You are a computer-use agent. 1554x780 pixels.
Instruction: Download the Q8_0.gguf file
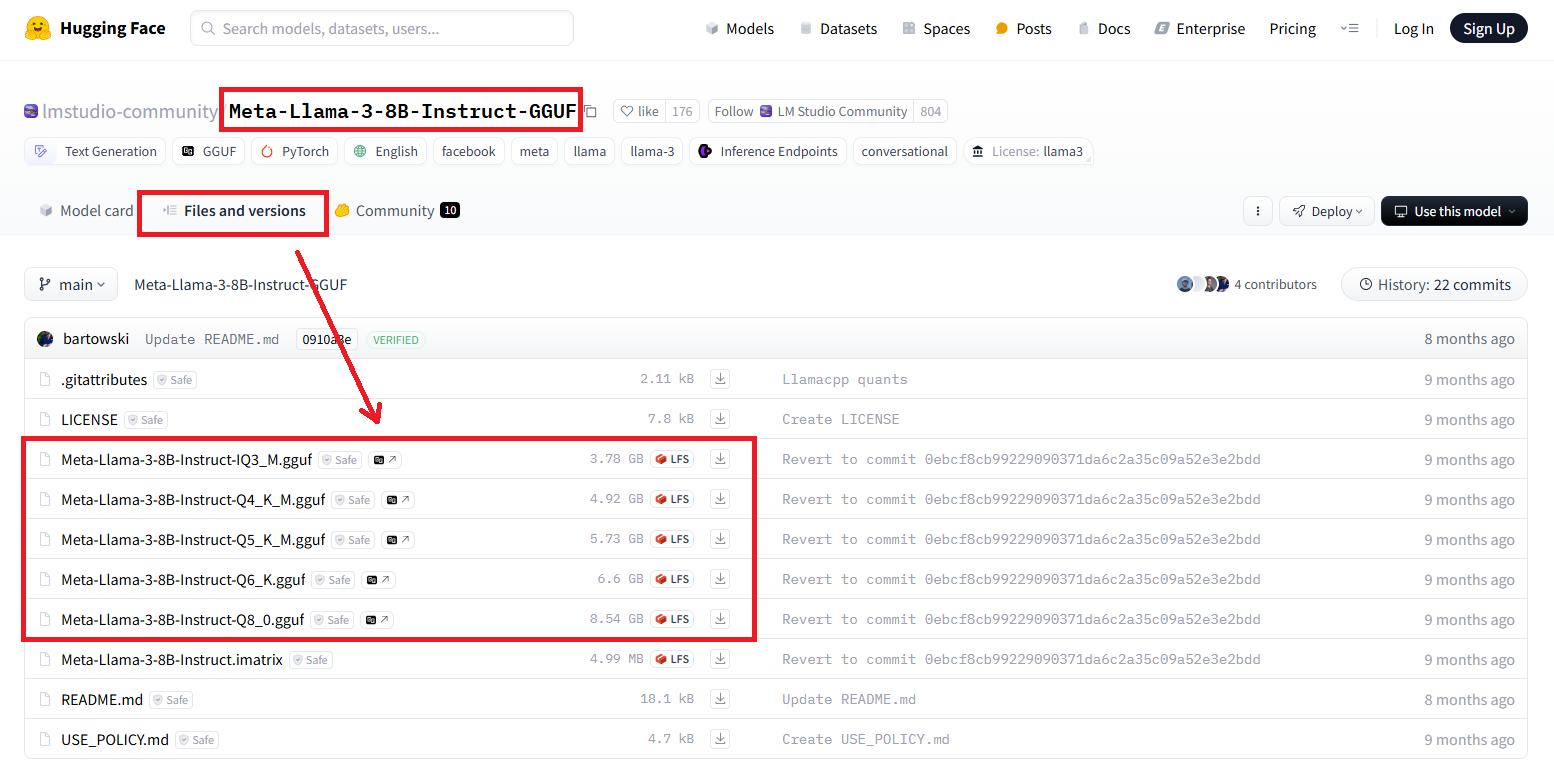[x=720, y=619]
